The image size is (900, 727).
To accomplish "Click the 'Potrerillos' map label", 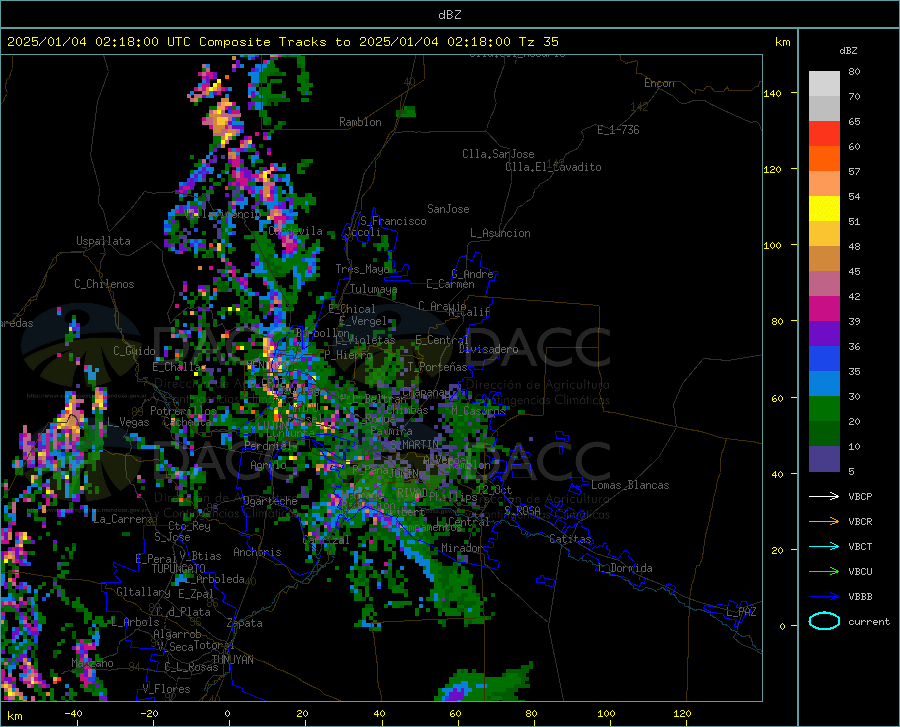I will point(183,411).
